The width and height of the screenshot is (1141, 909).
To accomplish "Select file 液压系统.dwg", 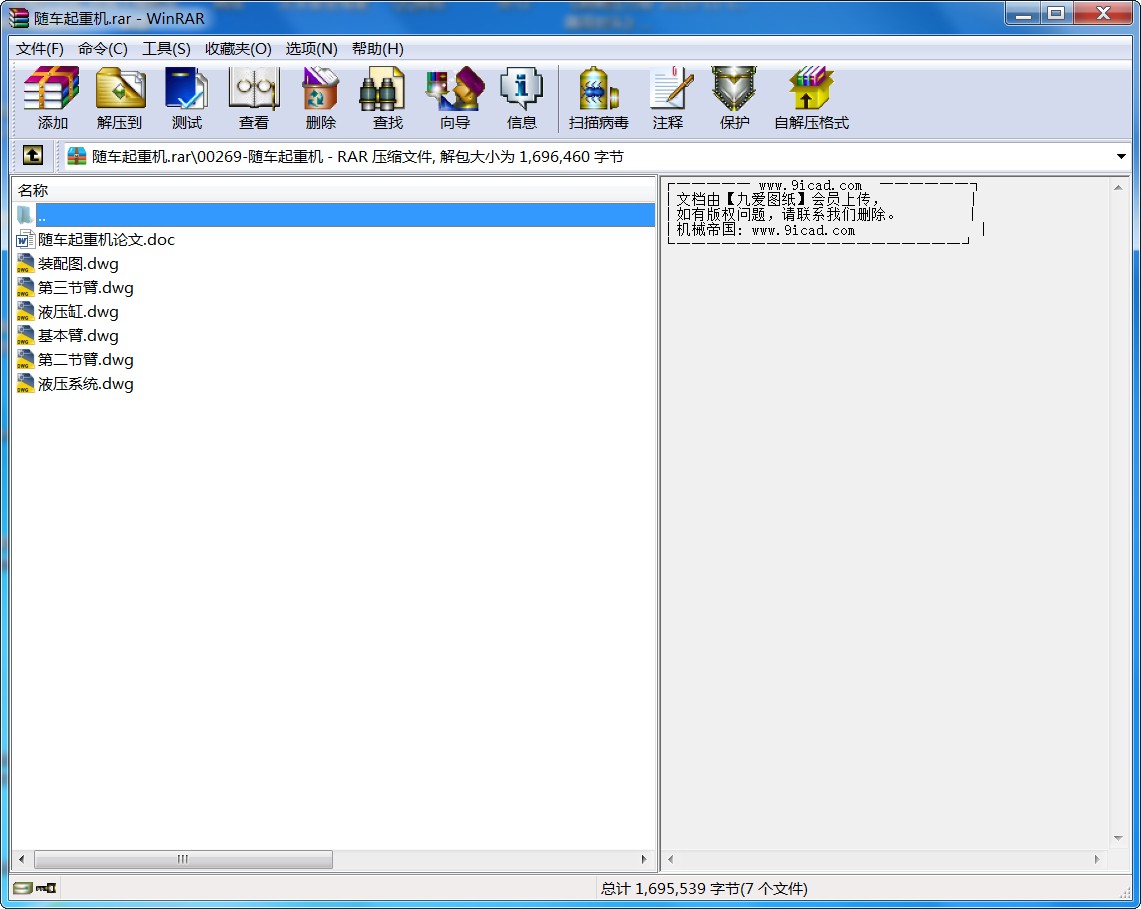I will coord(86,384).
